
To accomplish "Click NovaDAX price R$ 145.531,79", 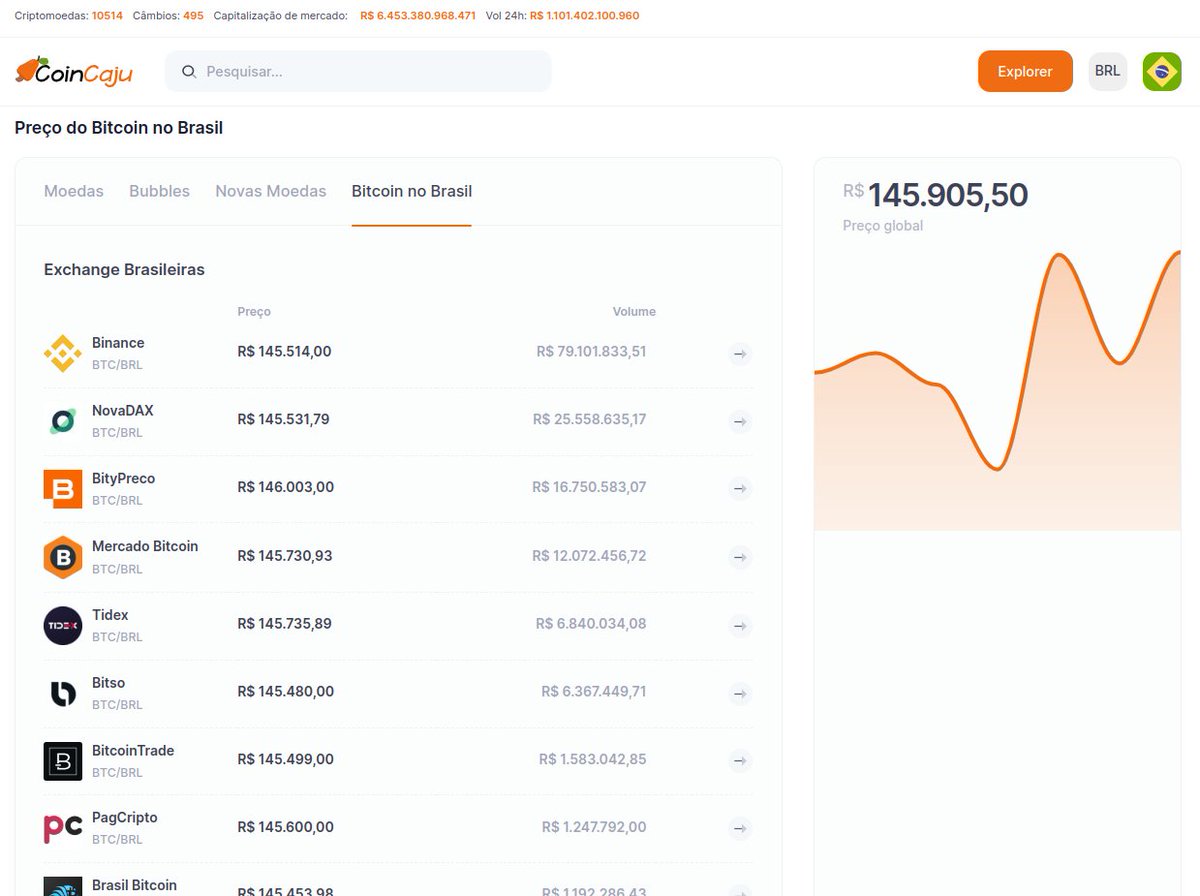I will coord(283,420).
